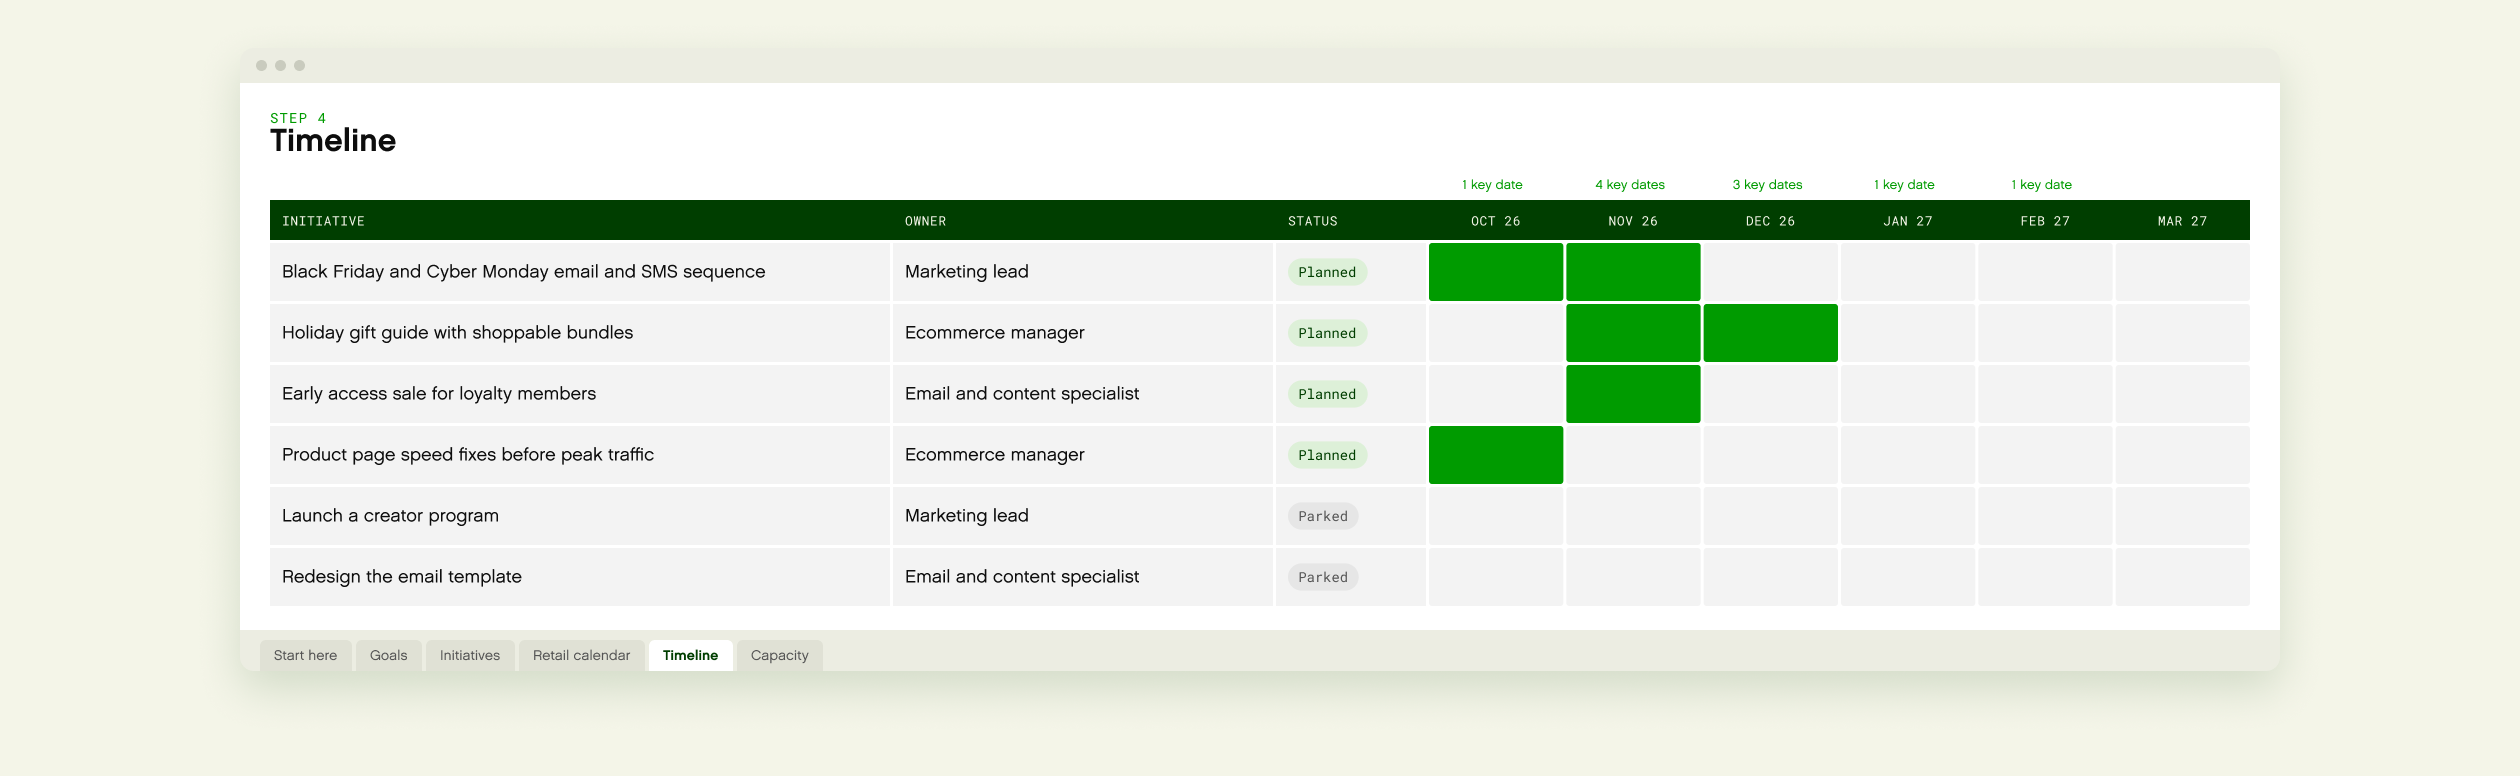Viewport: 2520px width, 776px height.
Task: Click the Planned status for Holiday gift guide
Action: pos(1327,333)
